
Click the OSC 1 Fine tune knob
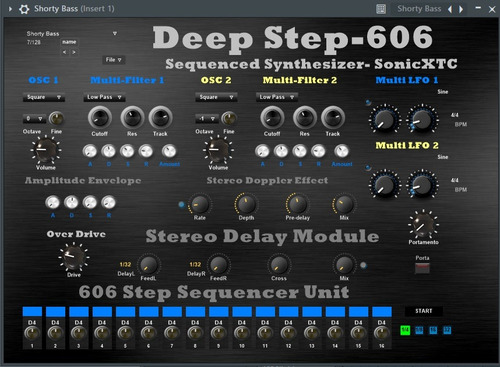tap(56, 118)
